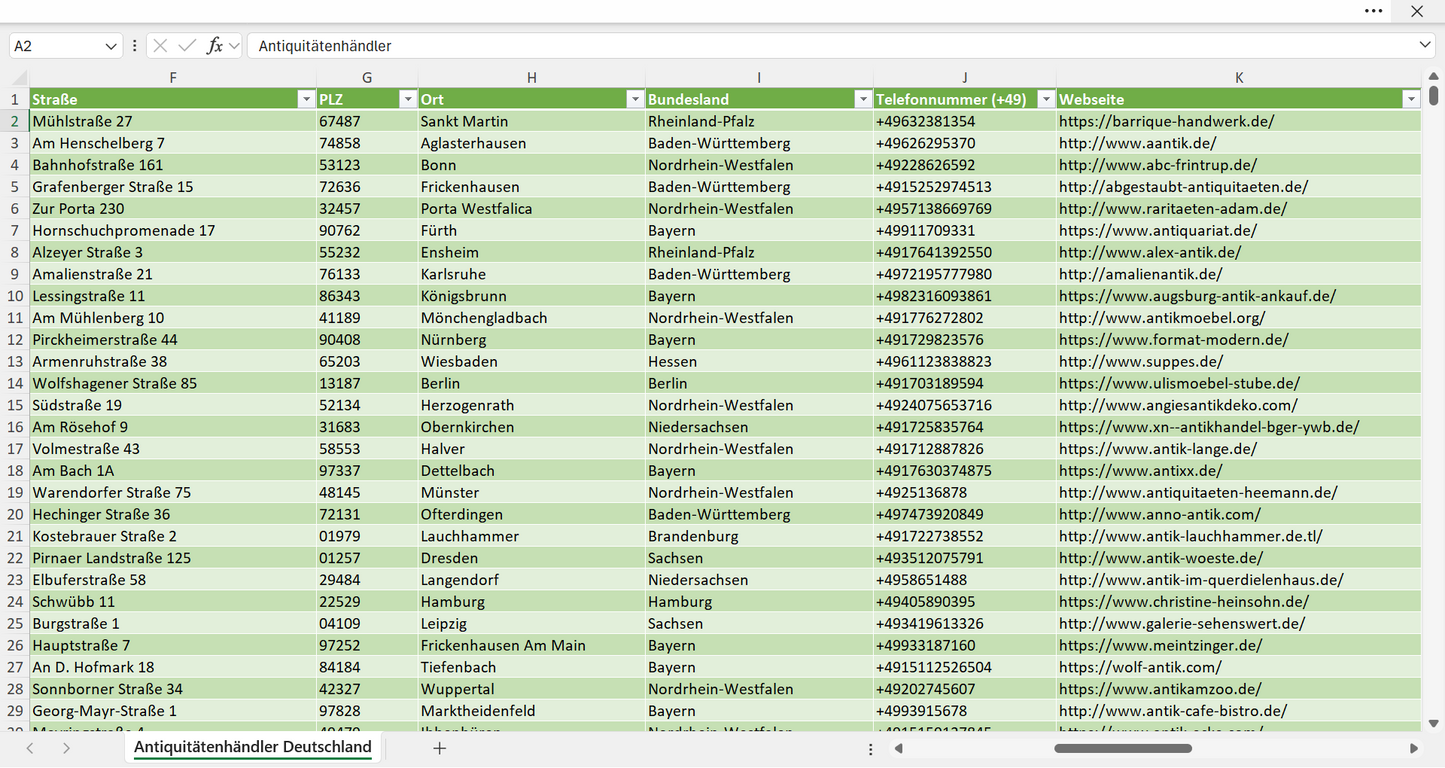Screen dimensions: 1445x768
Task: Open the PLZ column filter dropdown
Action: pyautogui.click(x=407, y=99)
